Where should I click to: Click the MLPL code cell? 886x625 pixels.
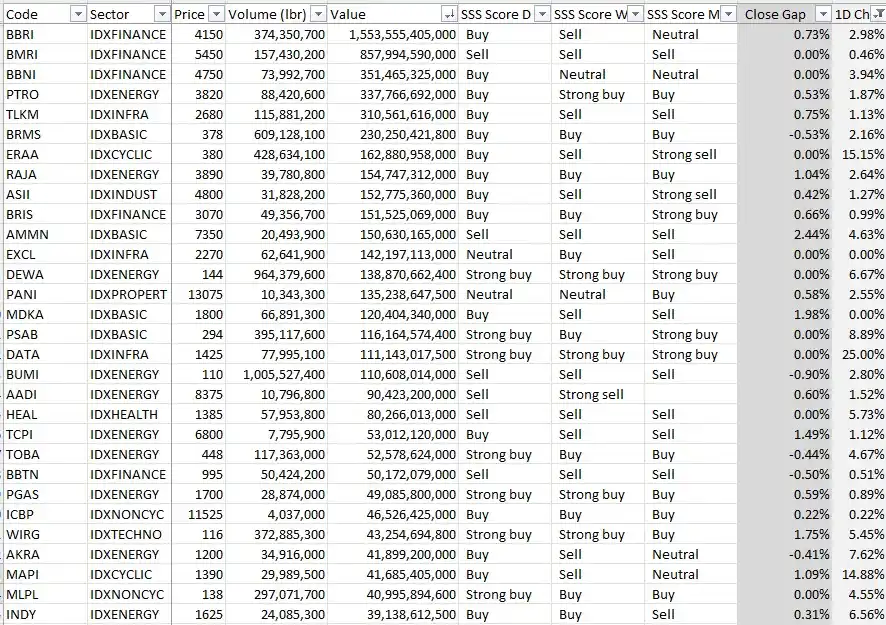[x=45, y=594]
